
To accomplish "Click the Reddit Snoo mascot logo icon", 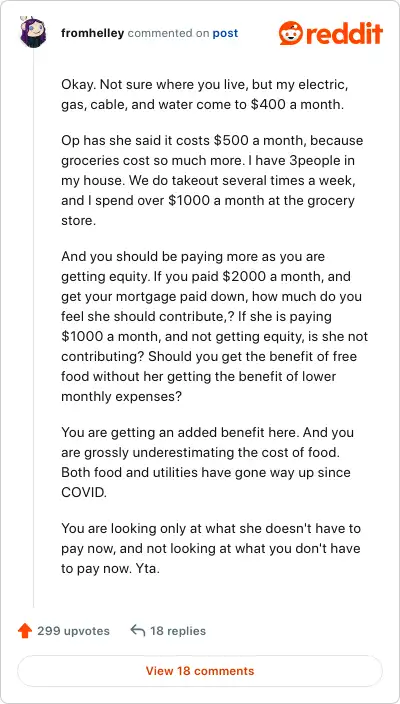I will (x=291, y=33).
